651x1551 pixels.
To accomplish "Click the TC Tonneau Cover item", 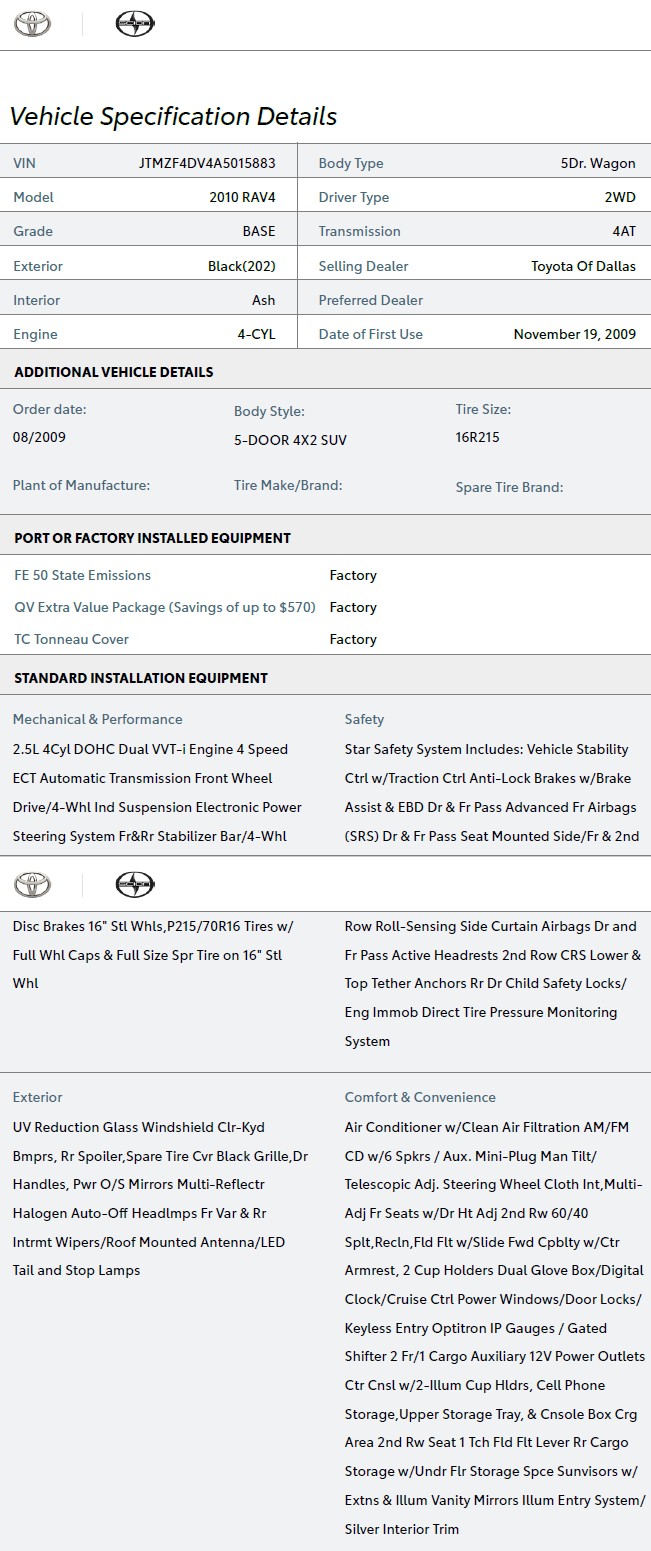I will pyautogui.click(x=71, y=639).
